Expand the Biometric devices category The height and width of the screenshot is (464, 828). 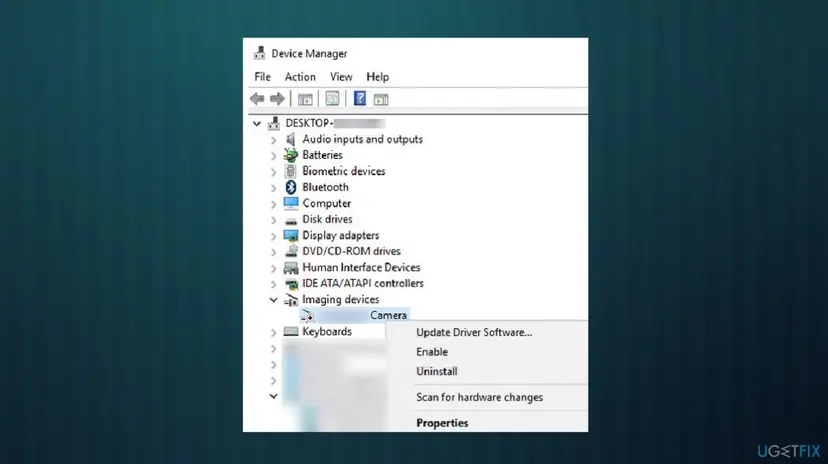coord(273,172)
